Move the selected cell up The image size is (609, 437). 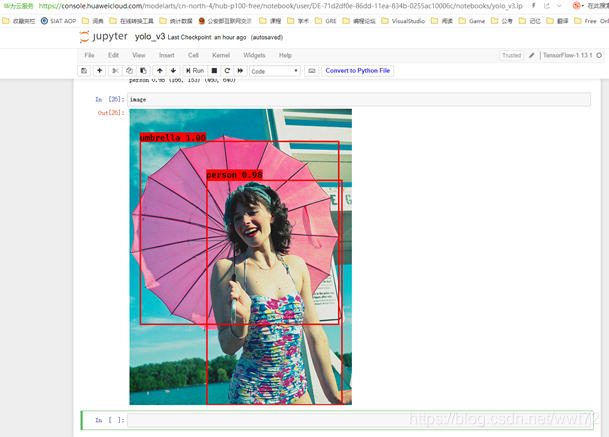tap(160, 71)
